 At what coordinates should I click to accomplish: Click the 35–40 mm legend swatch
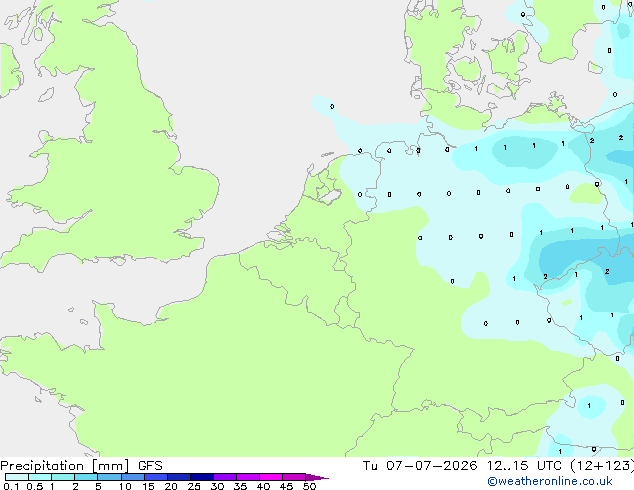click(x=248, y=477)
